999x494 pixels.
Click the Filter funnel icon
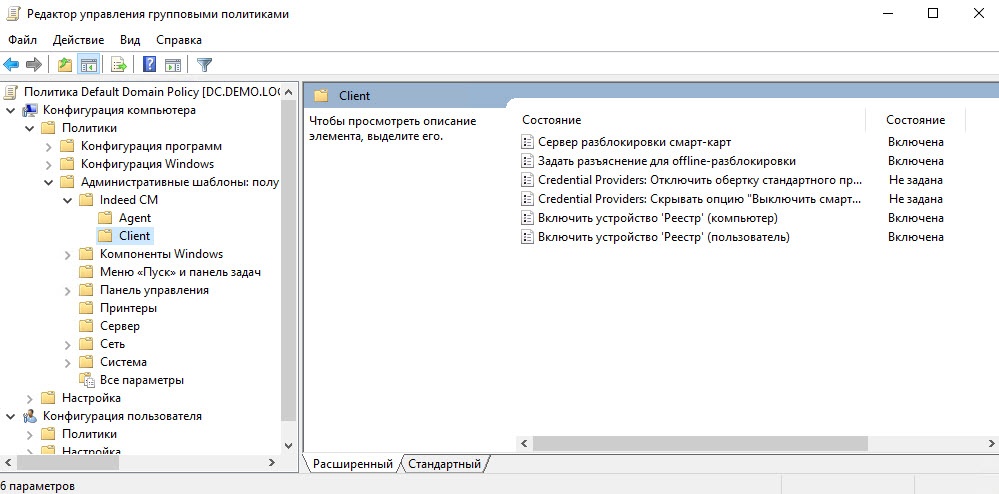click(x=204, y=65)
